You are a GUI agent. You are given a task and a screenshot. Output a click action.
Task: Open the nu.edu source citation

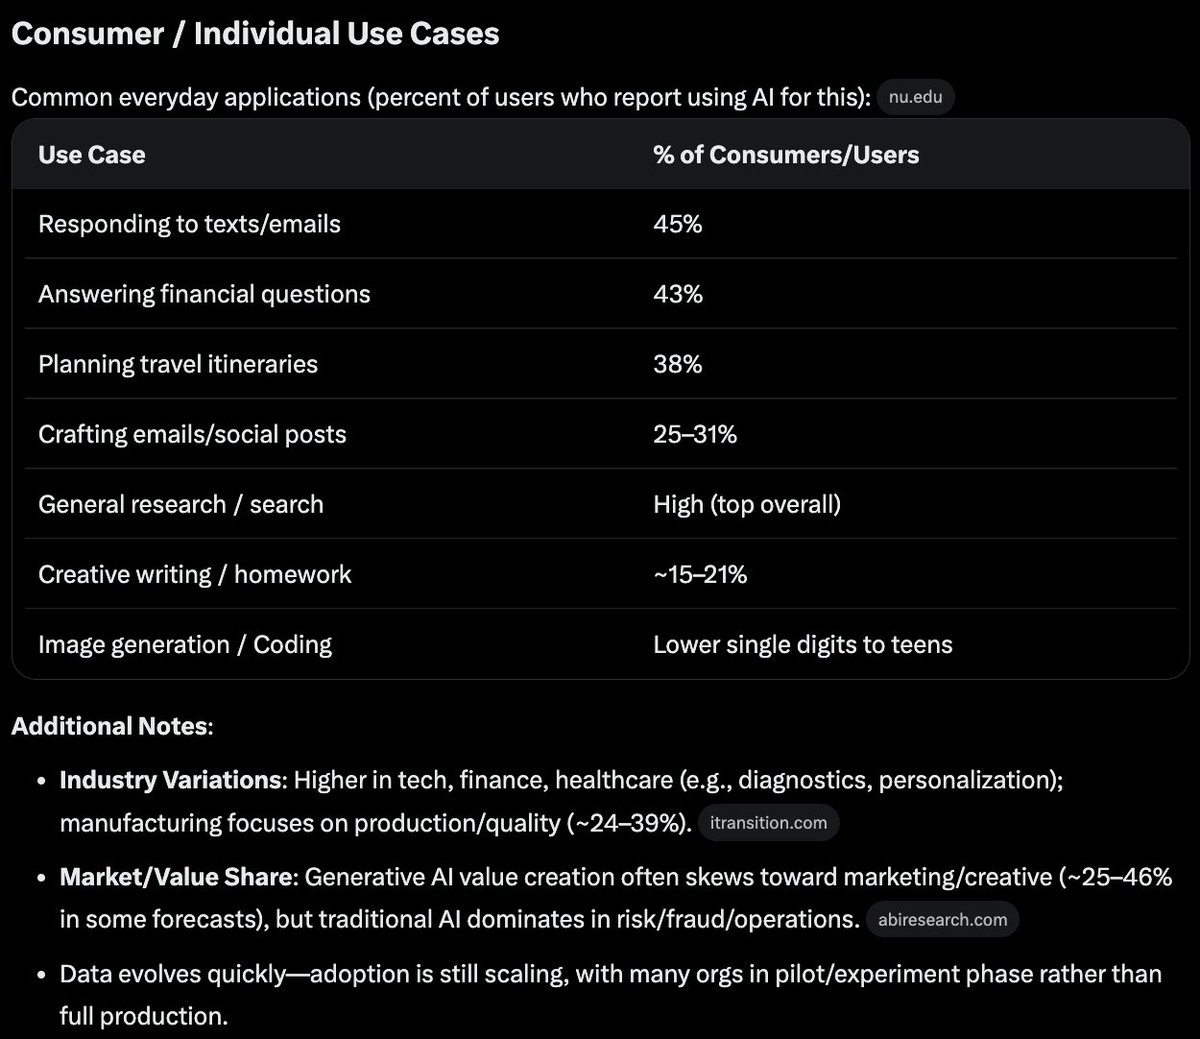pos(915,98)
